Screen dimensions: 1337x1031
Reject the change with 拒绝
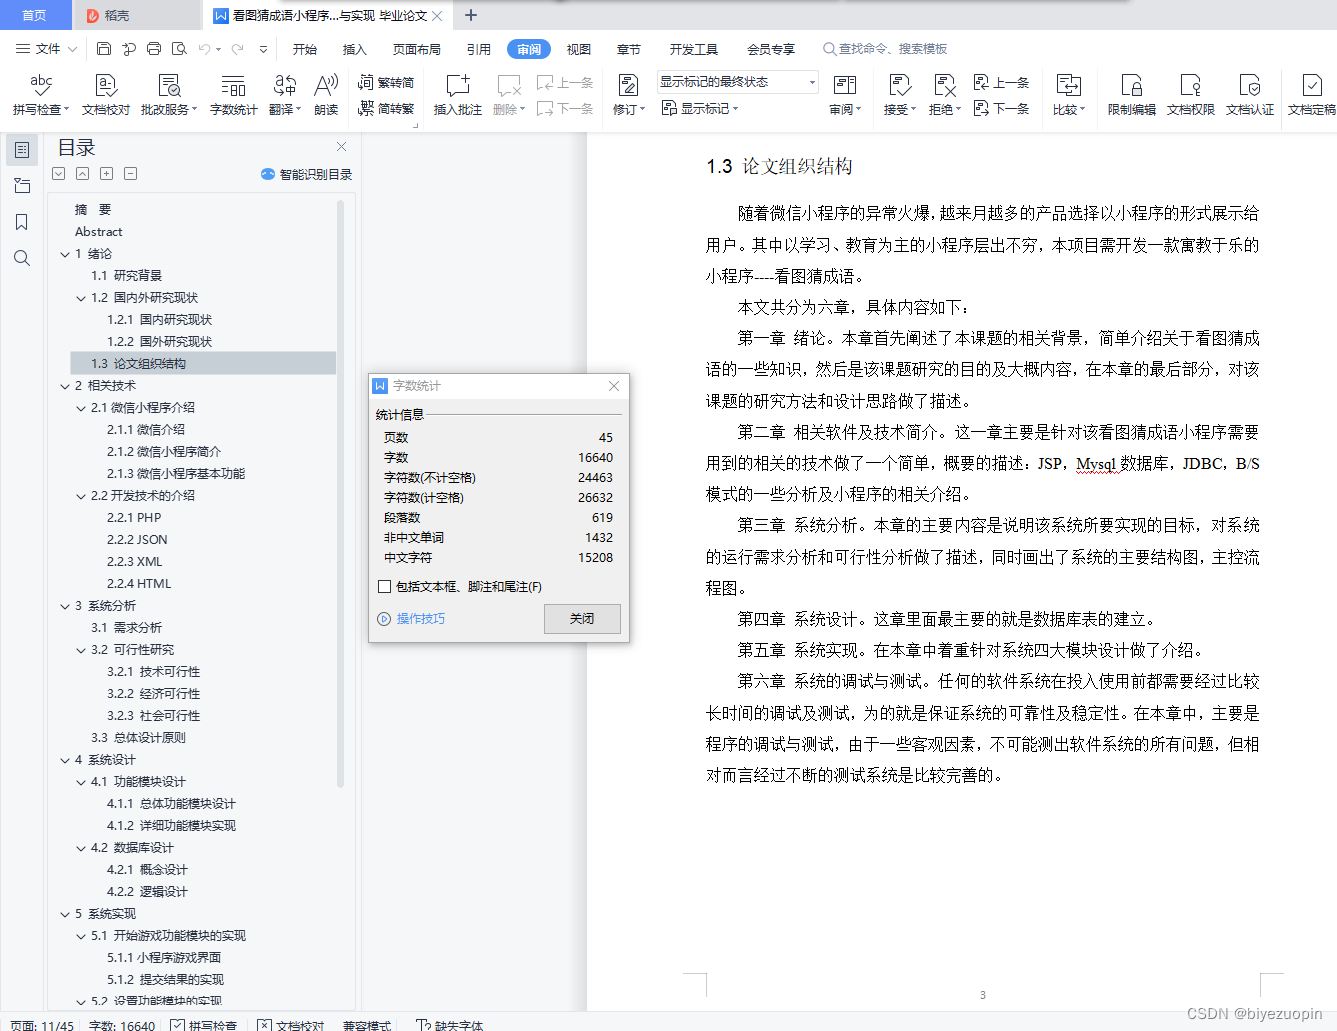pos(944,95)
